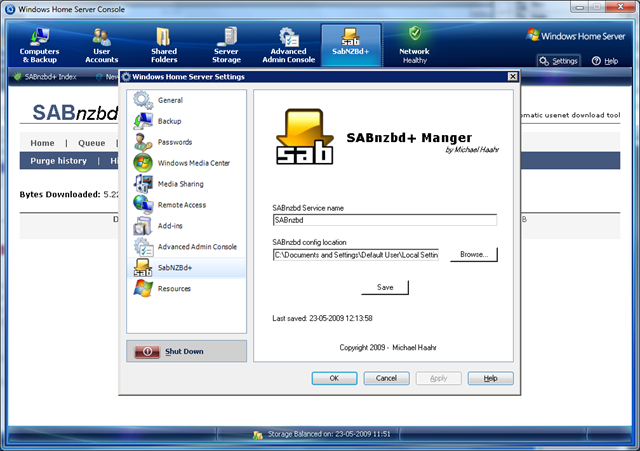Screen dimensions: 640x451
Task: Click SabNZBd+ sidebar sab icon
Action: [143, 268]
